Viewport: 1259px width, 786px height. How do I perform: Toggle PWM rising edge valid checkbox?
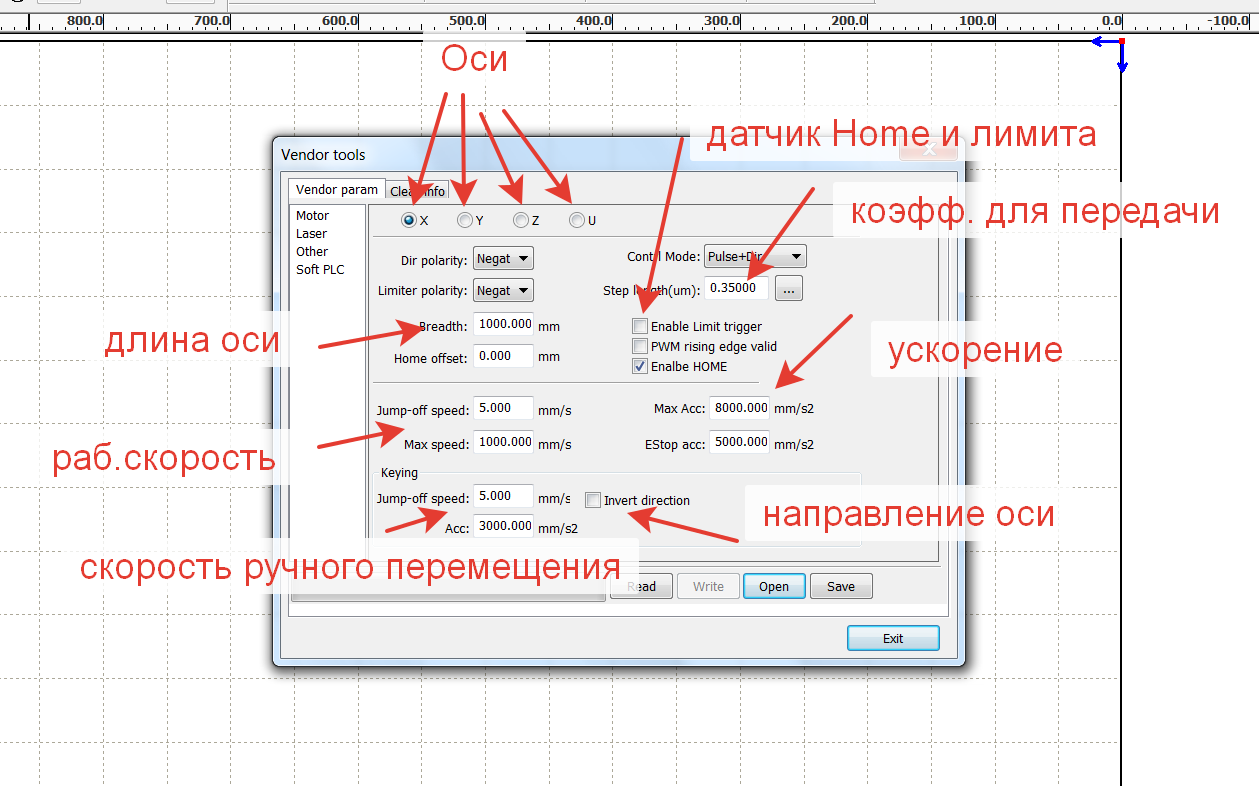[640, 346]
